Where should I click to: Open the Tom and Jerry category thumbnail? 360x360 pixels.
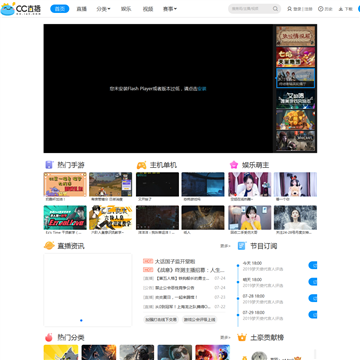pos(61,352)
